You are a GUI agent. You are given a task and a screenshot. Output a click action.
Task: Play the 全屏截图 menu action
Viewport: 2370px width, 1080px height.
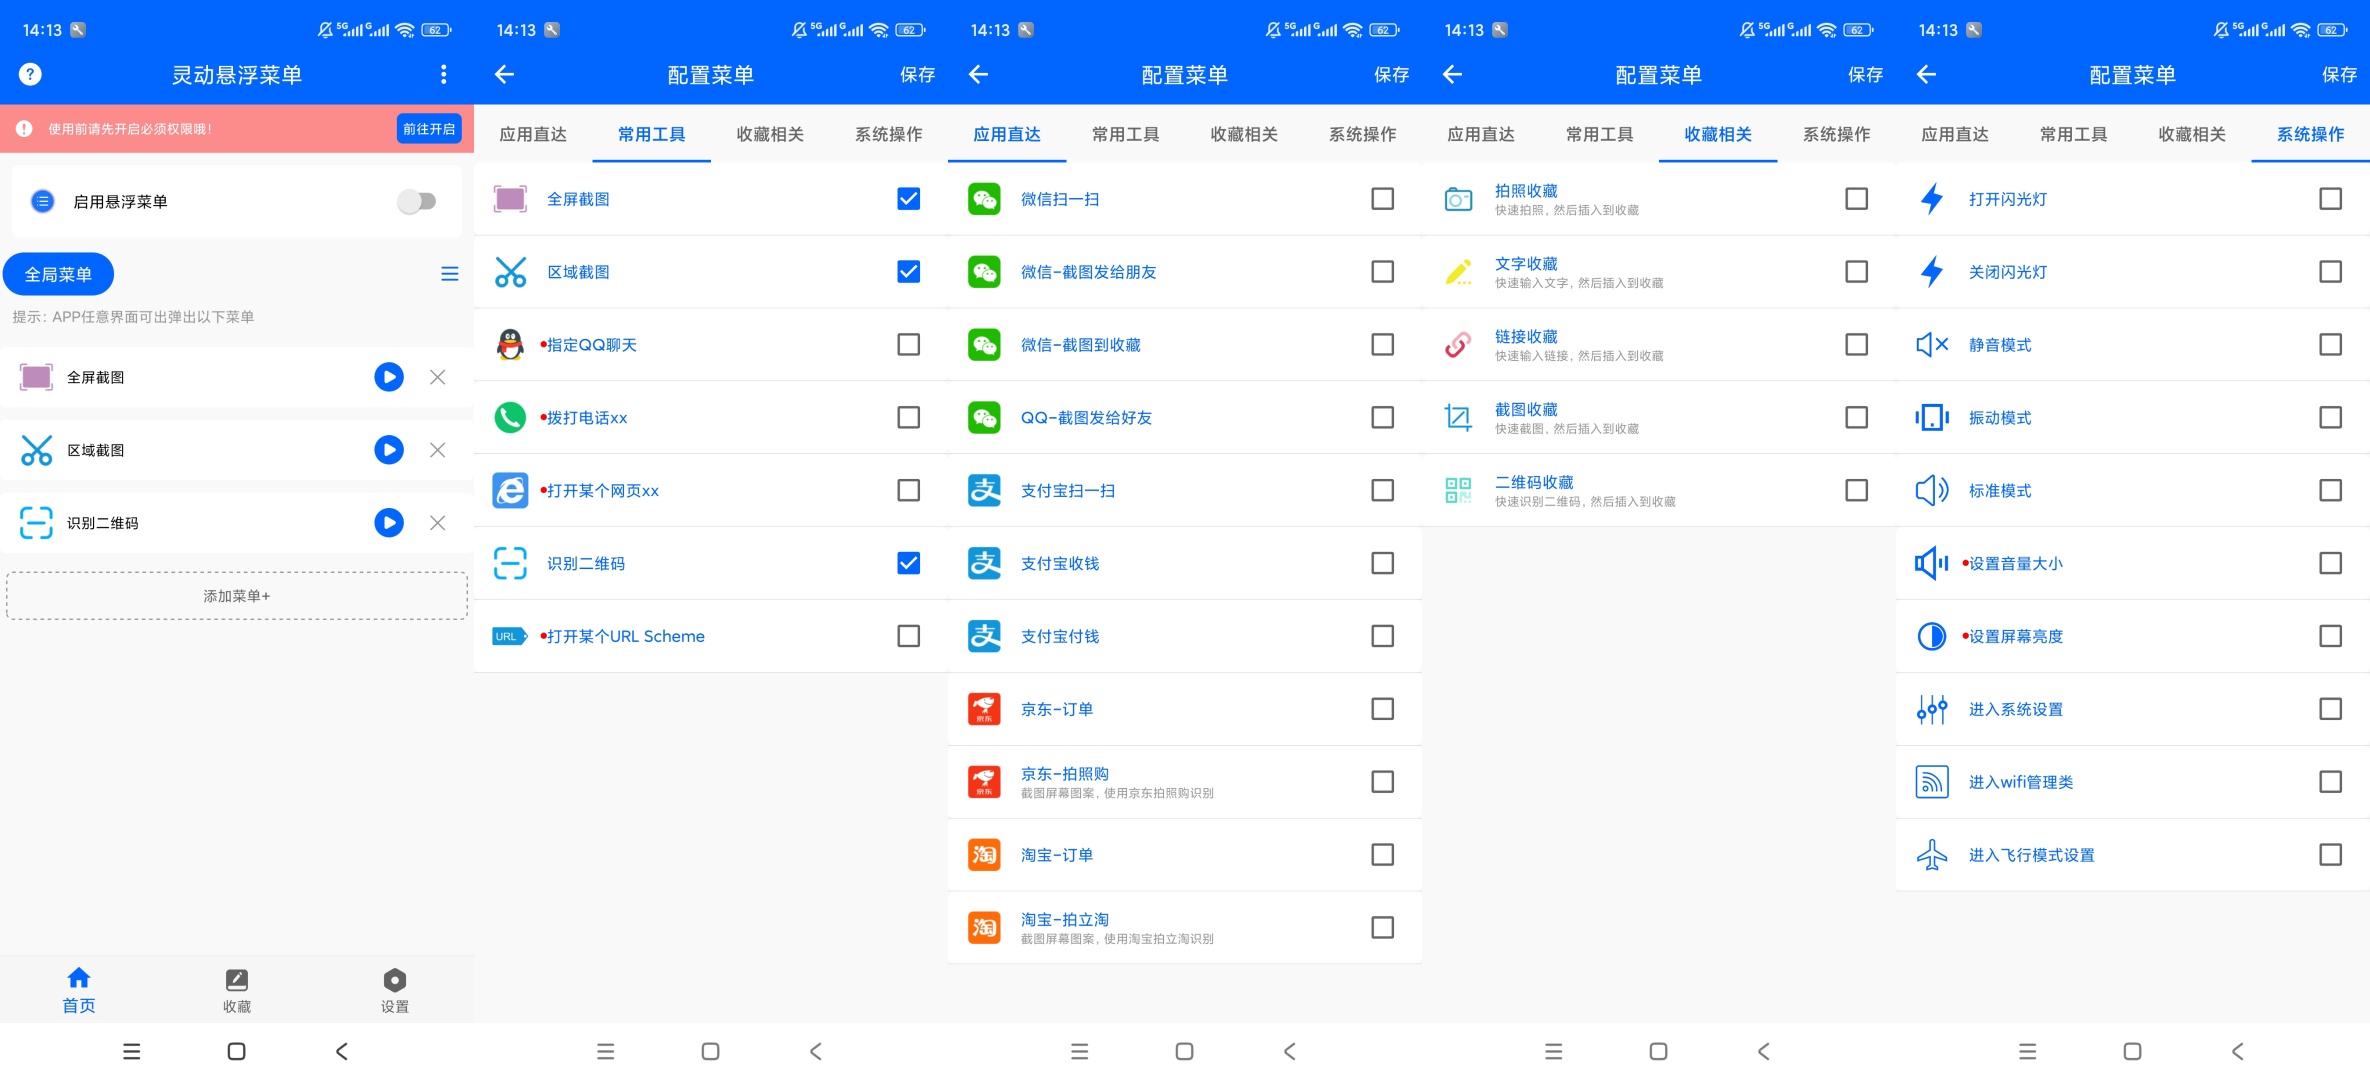point(388,377)
